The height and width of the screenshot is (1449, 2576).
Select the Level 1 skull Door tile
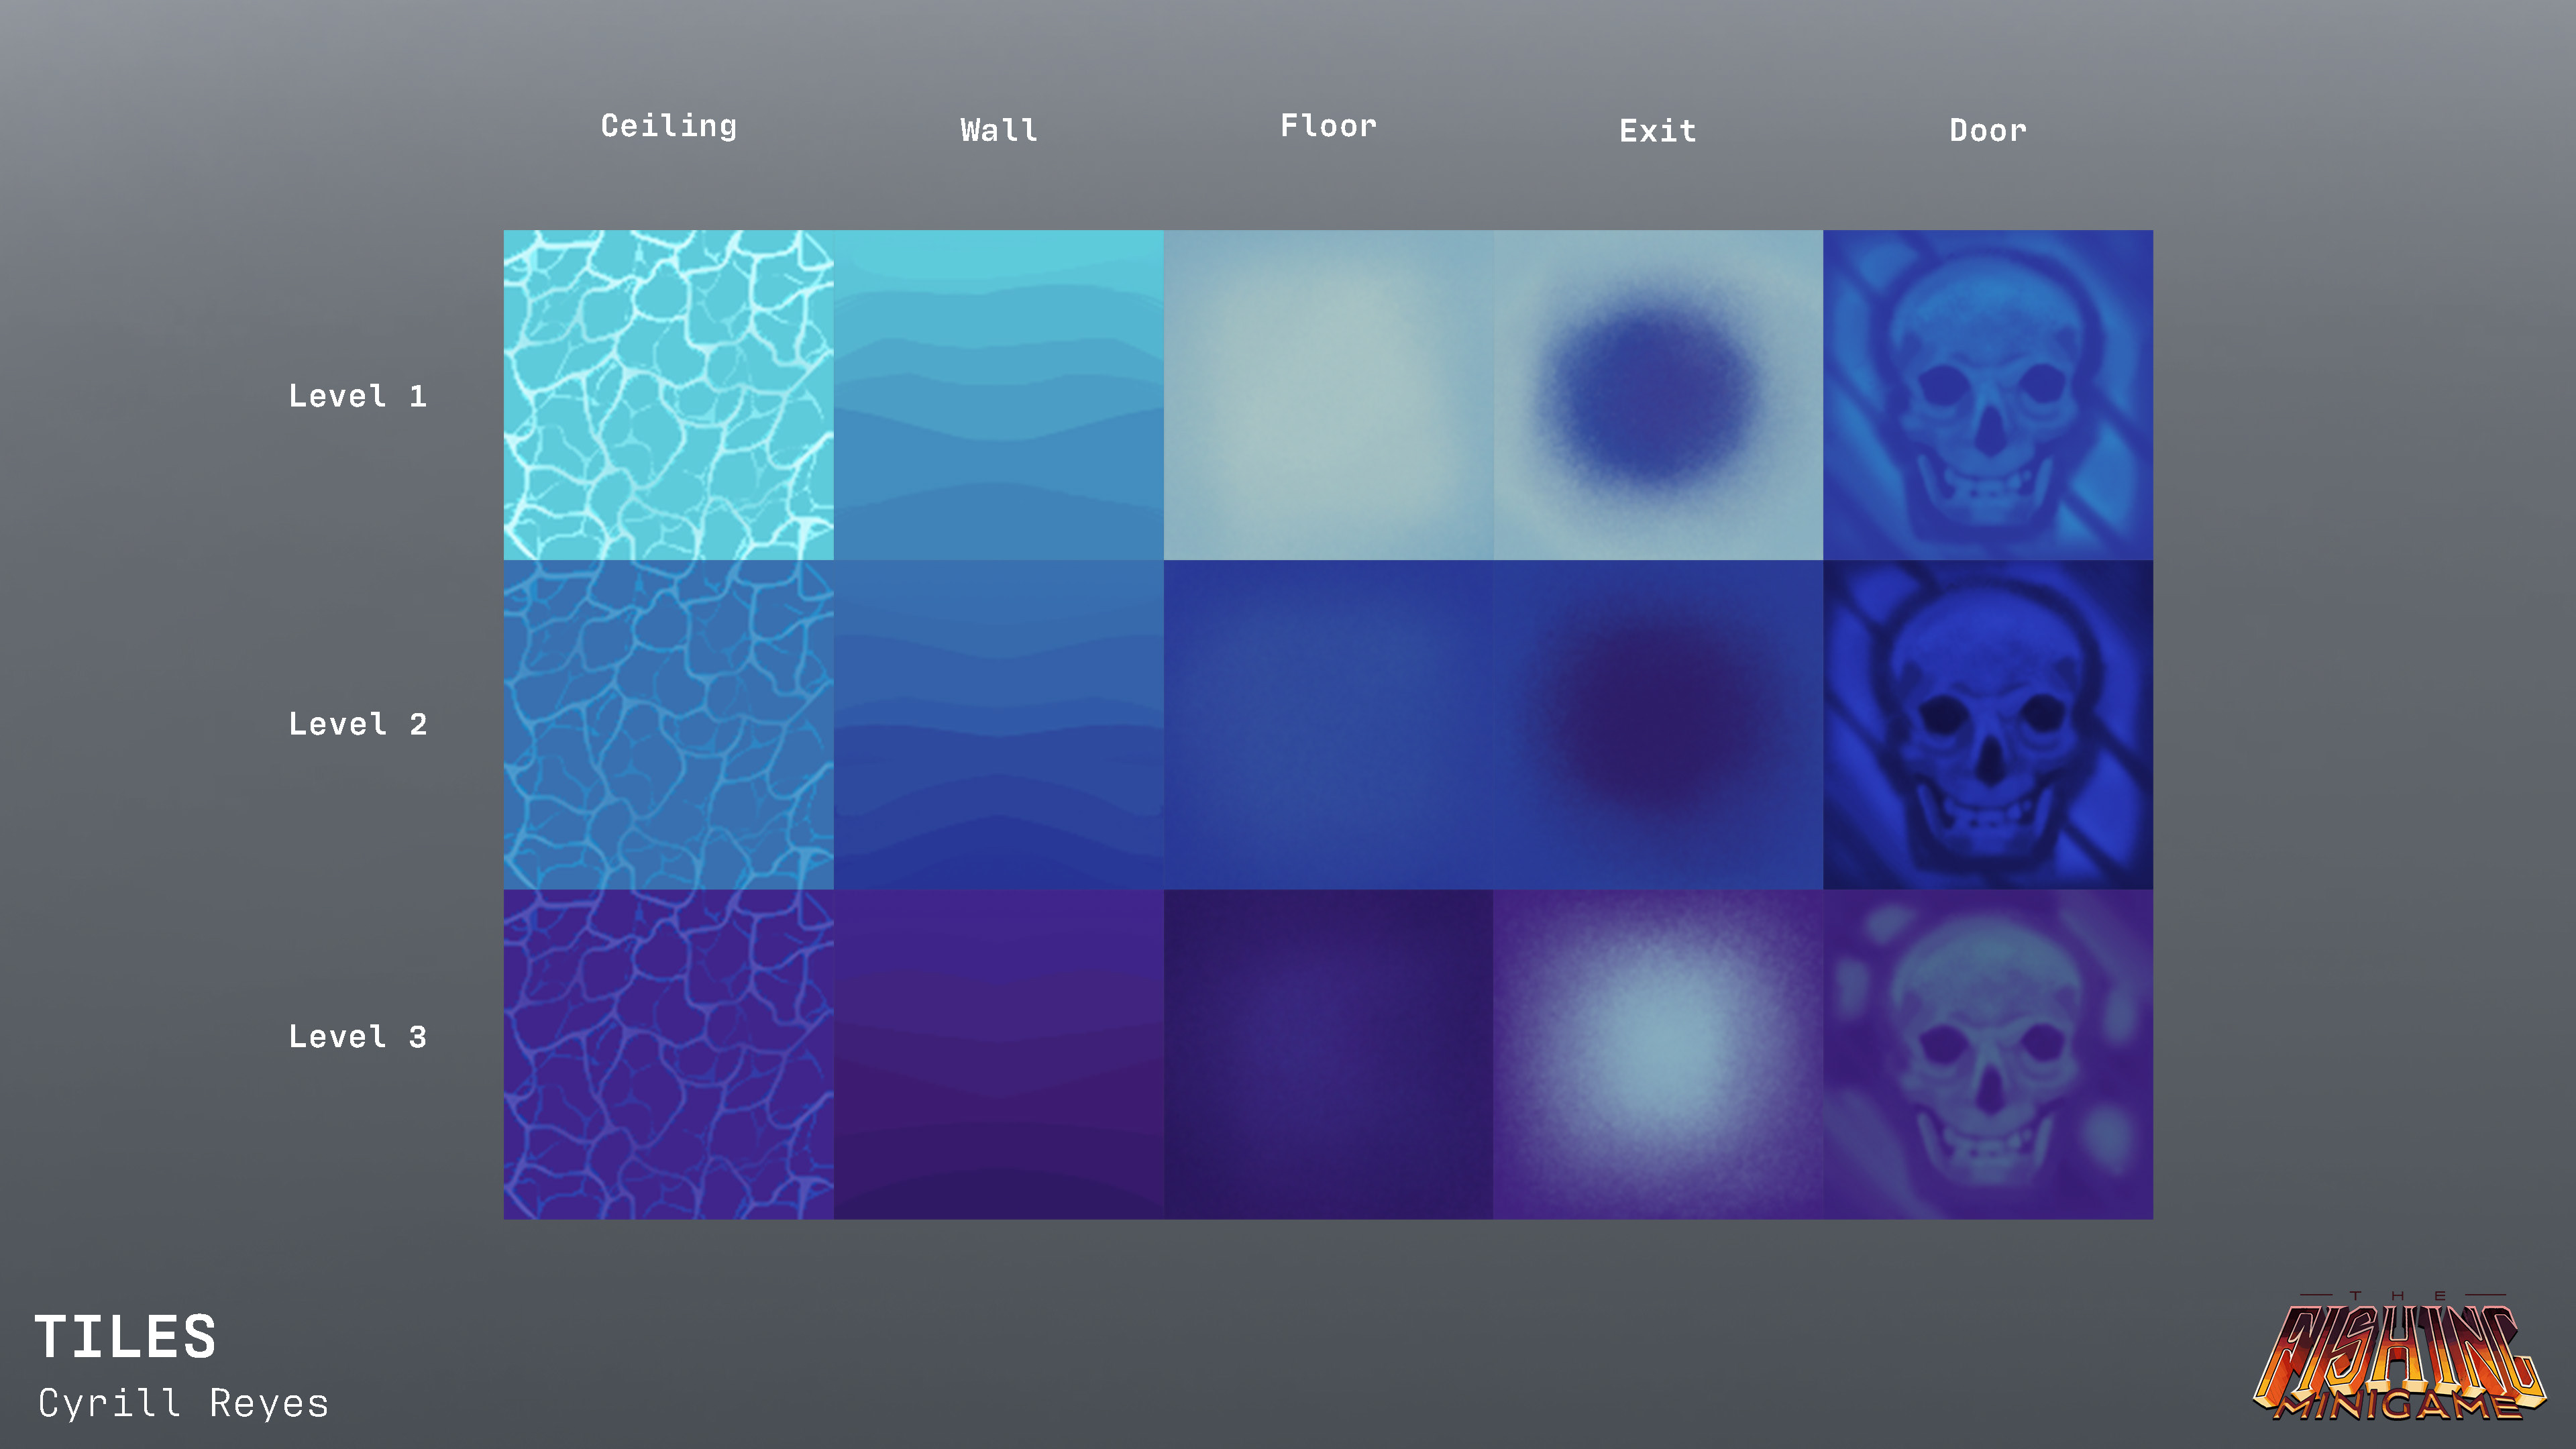1988,395
